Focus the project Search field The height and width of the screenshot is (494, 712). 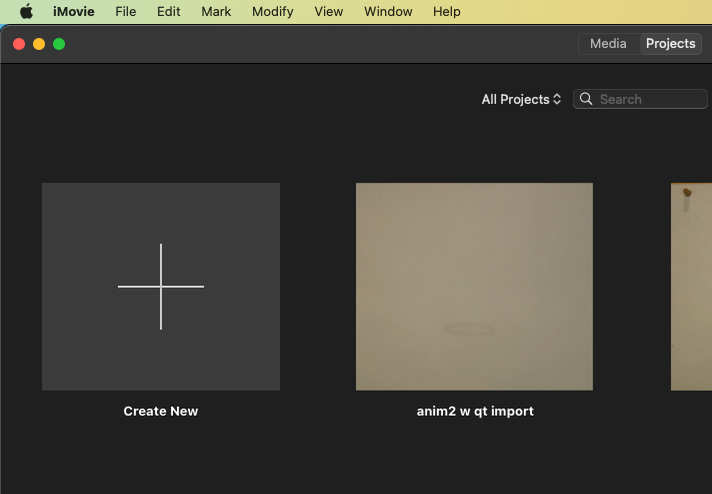pos(640,99)
